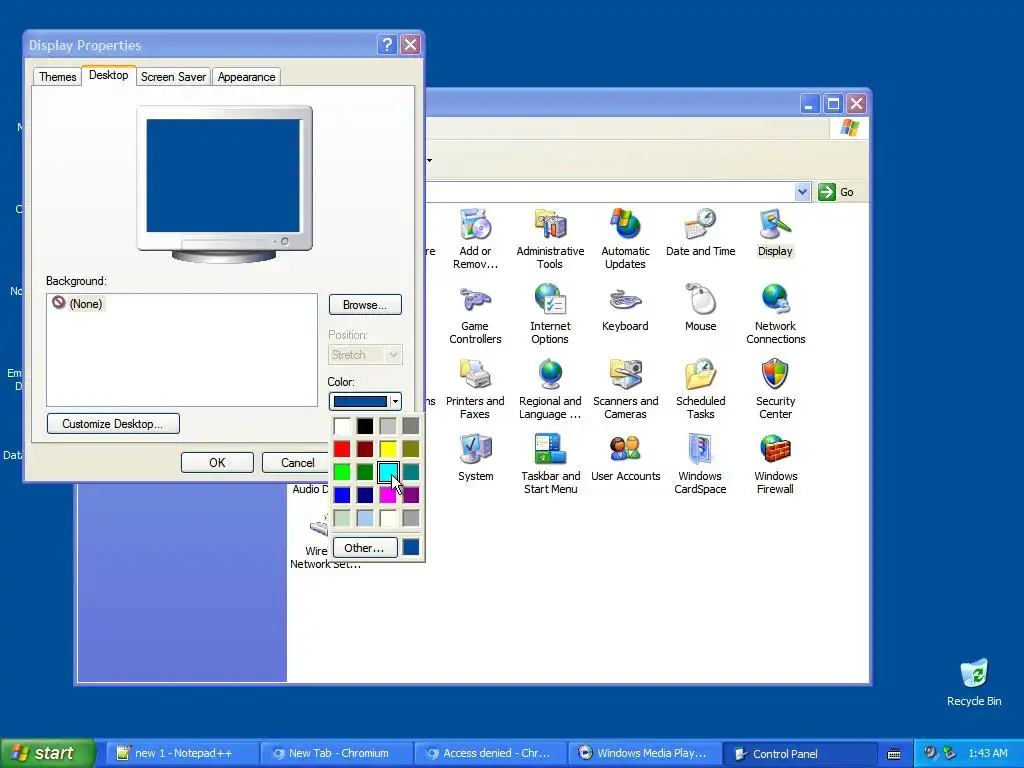Switch to New Tab - Chromium taskbar item

coord(336,753)
